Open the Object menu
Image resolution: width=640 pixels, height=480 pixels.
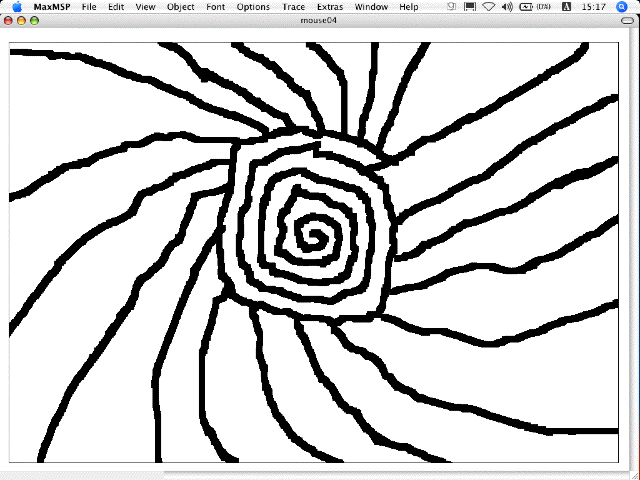180,7
